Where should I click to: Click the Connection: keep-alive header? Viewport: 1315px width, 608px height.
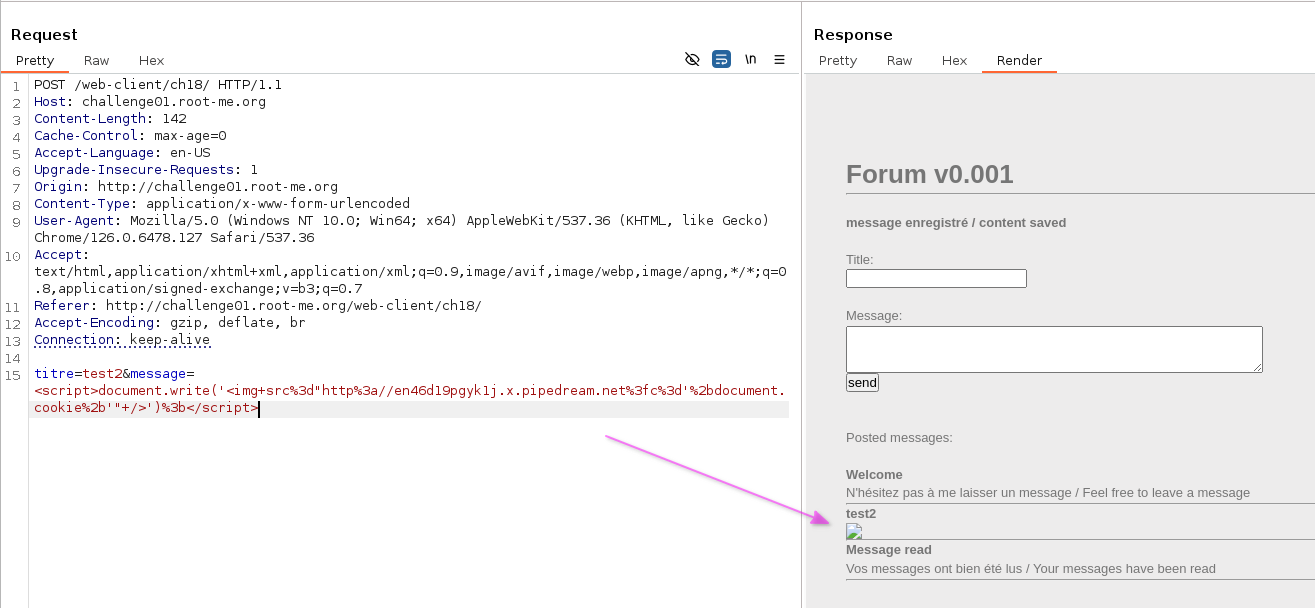point(122,340)
